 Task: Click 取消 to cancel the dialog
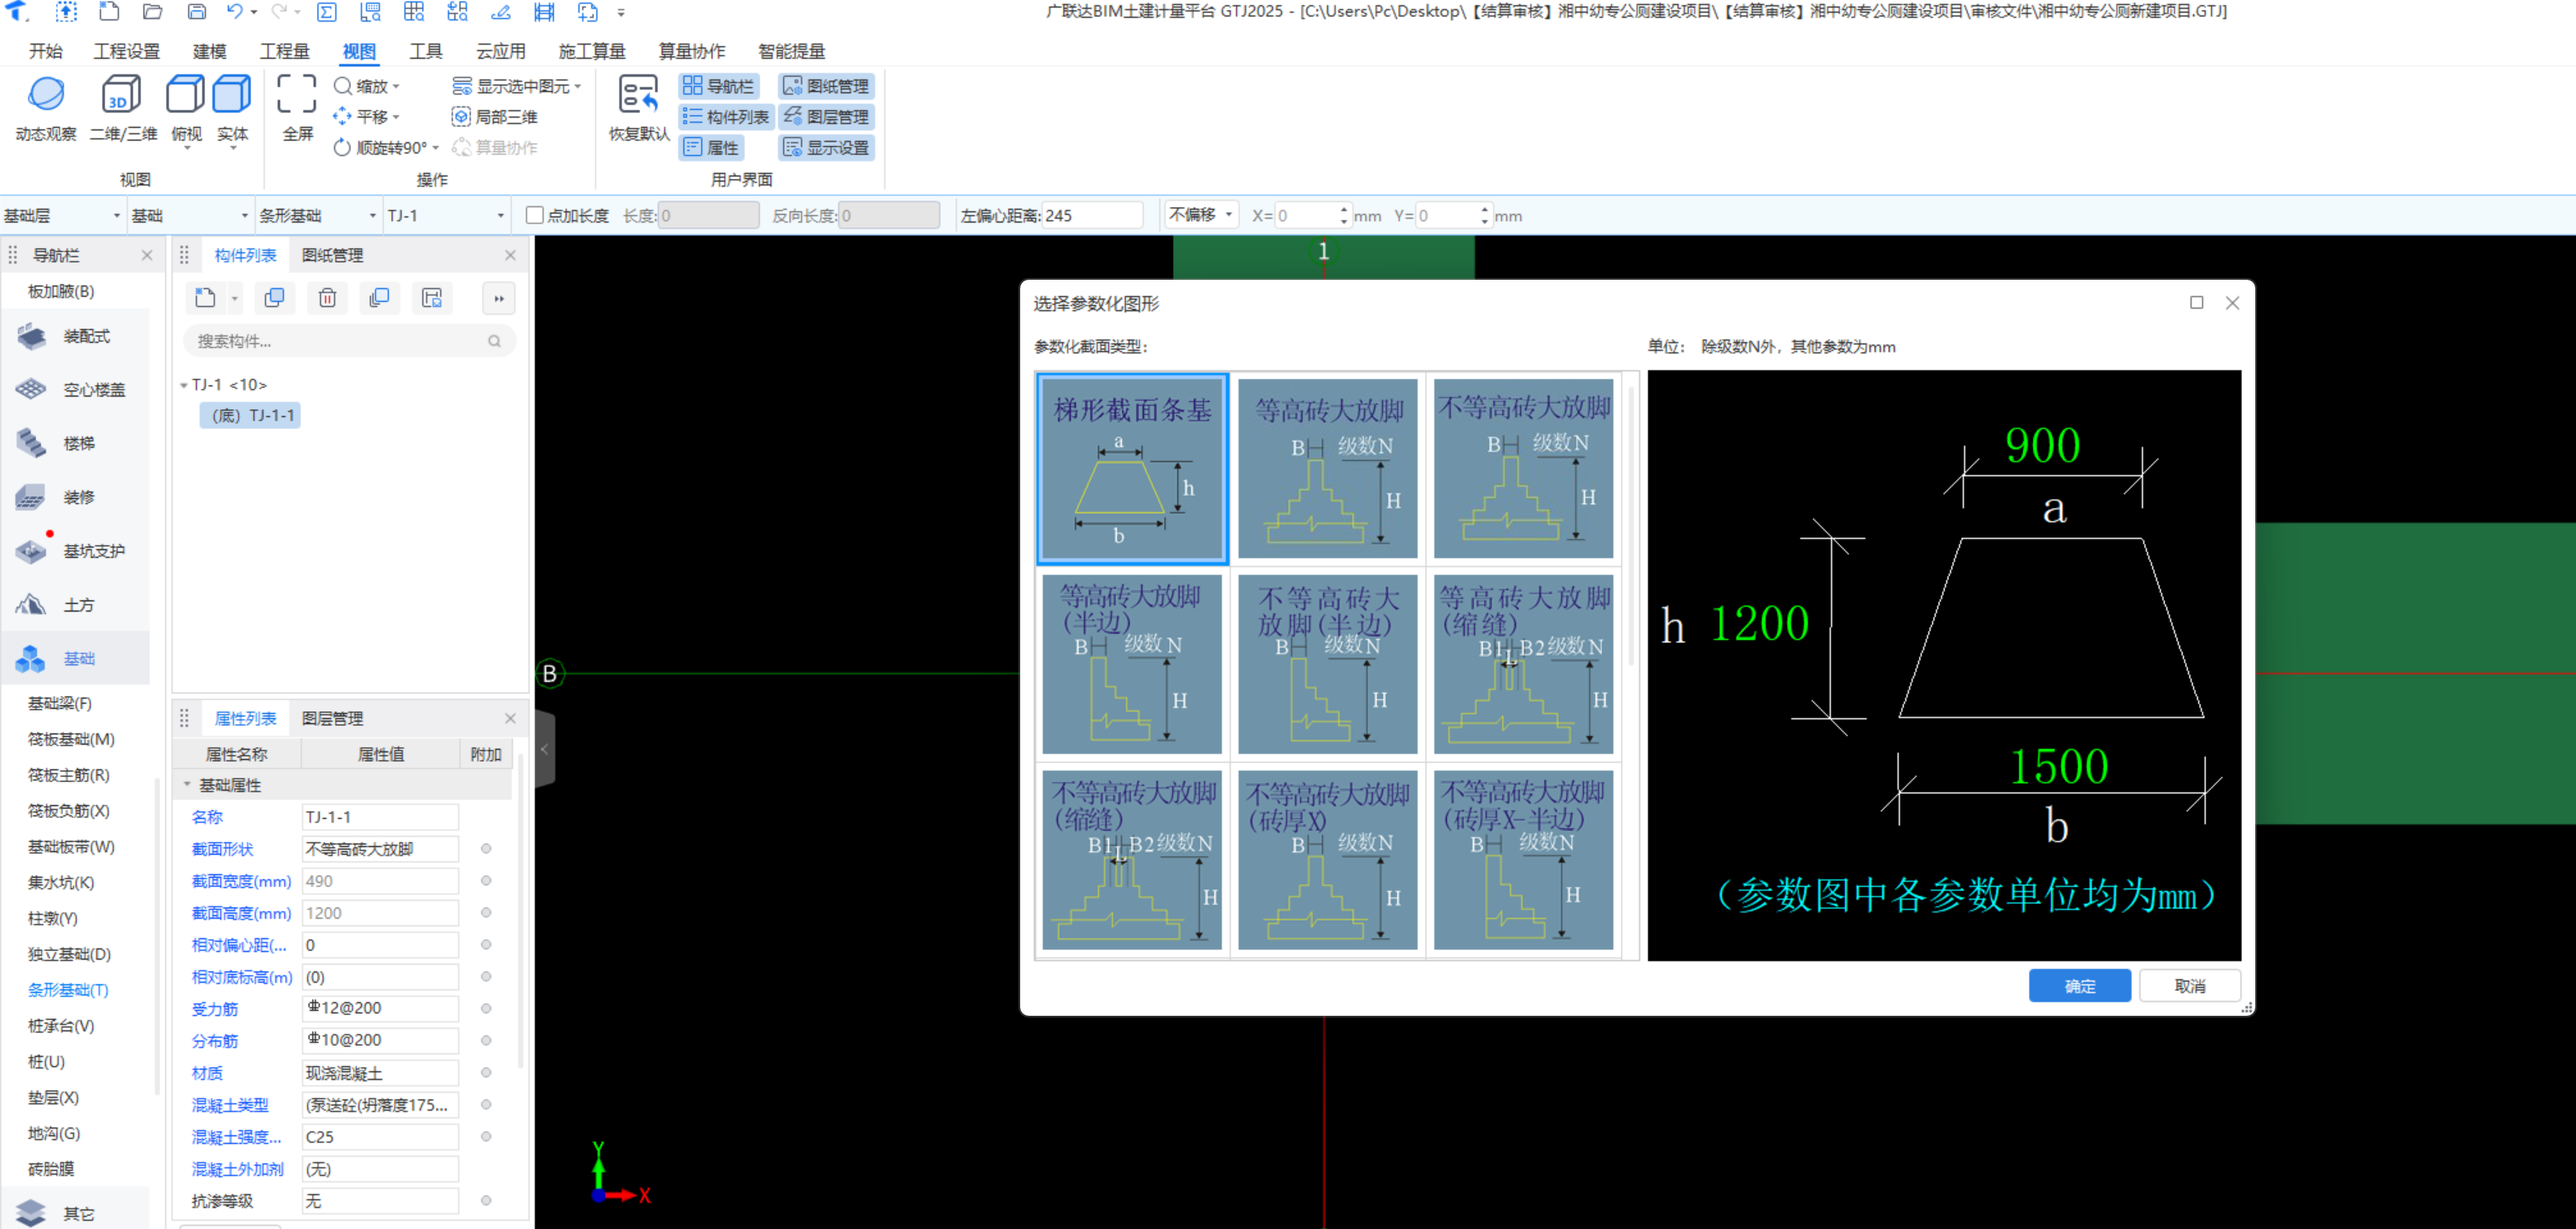point(2190,986)
